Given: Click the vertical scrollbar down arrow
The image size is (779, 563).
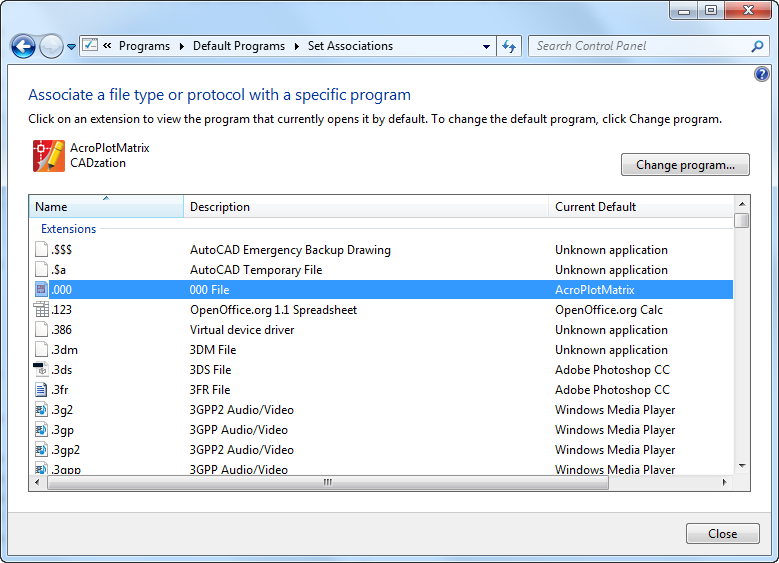Looking at the screenshot, I should click(x=742, y=466).
